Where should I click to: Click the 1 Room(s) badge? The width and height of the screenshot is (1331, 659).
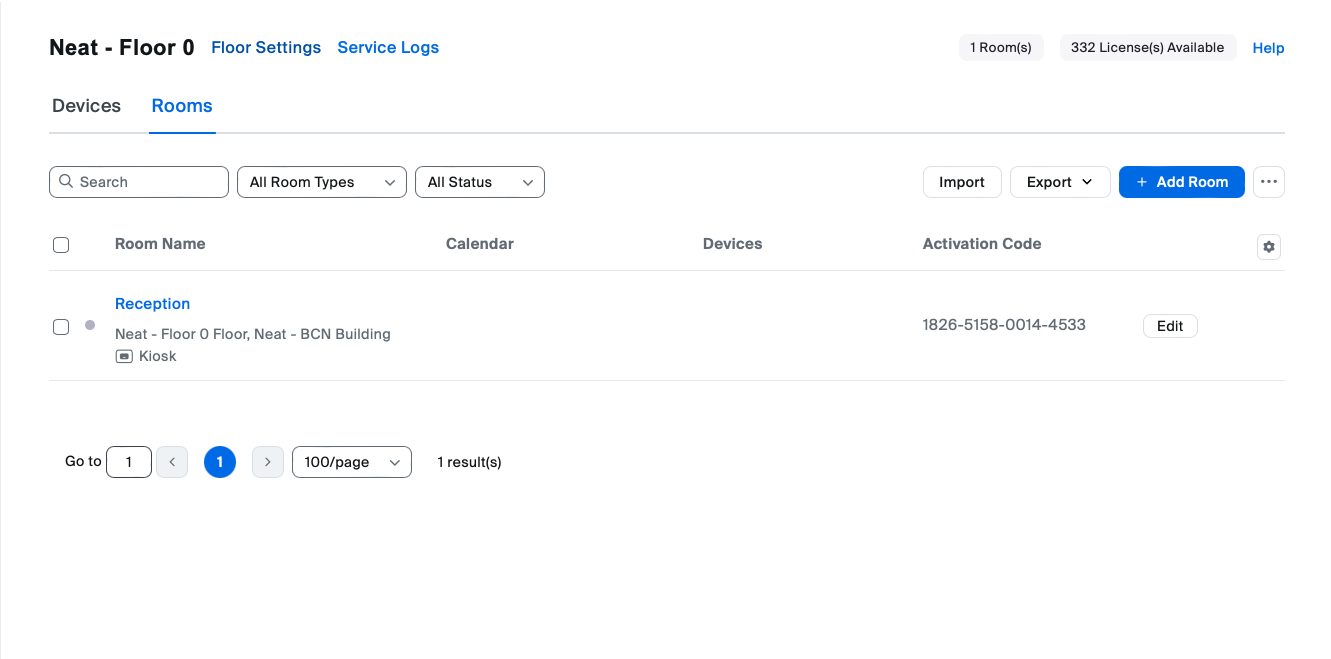[1001, 47]
